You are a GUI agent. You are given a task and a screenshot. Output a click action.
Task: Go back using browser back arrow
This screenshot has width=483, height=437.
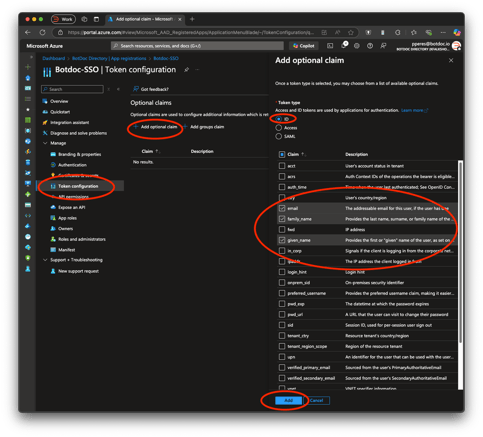click(x=28, y=32)
